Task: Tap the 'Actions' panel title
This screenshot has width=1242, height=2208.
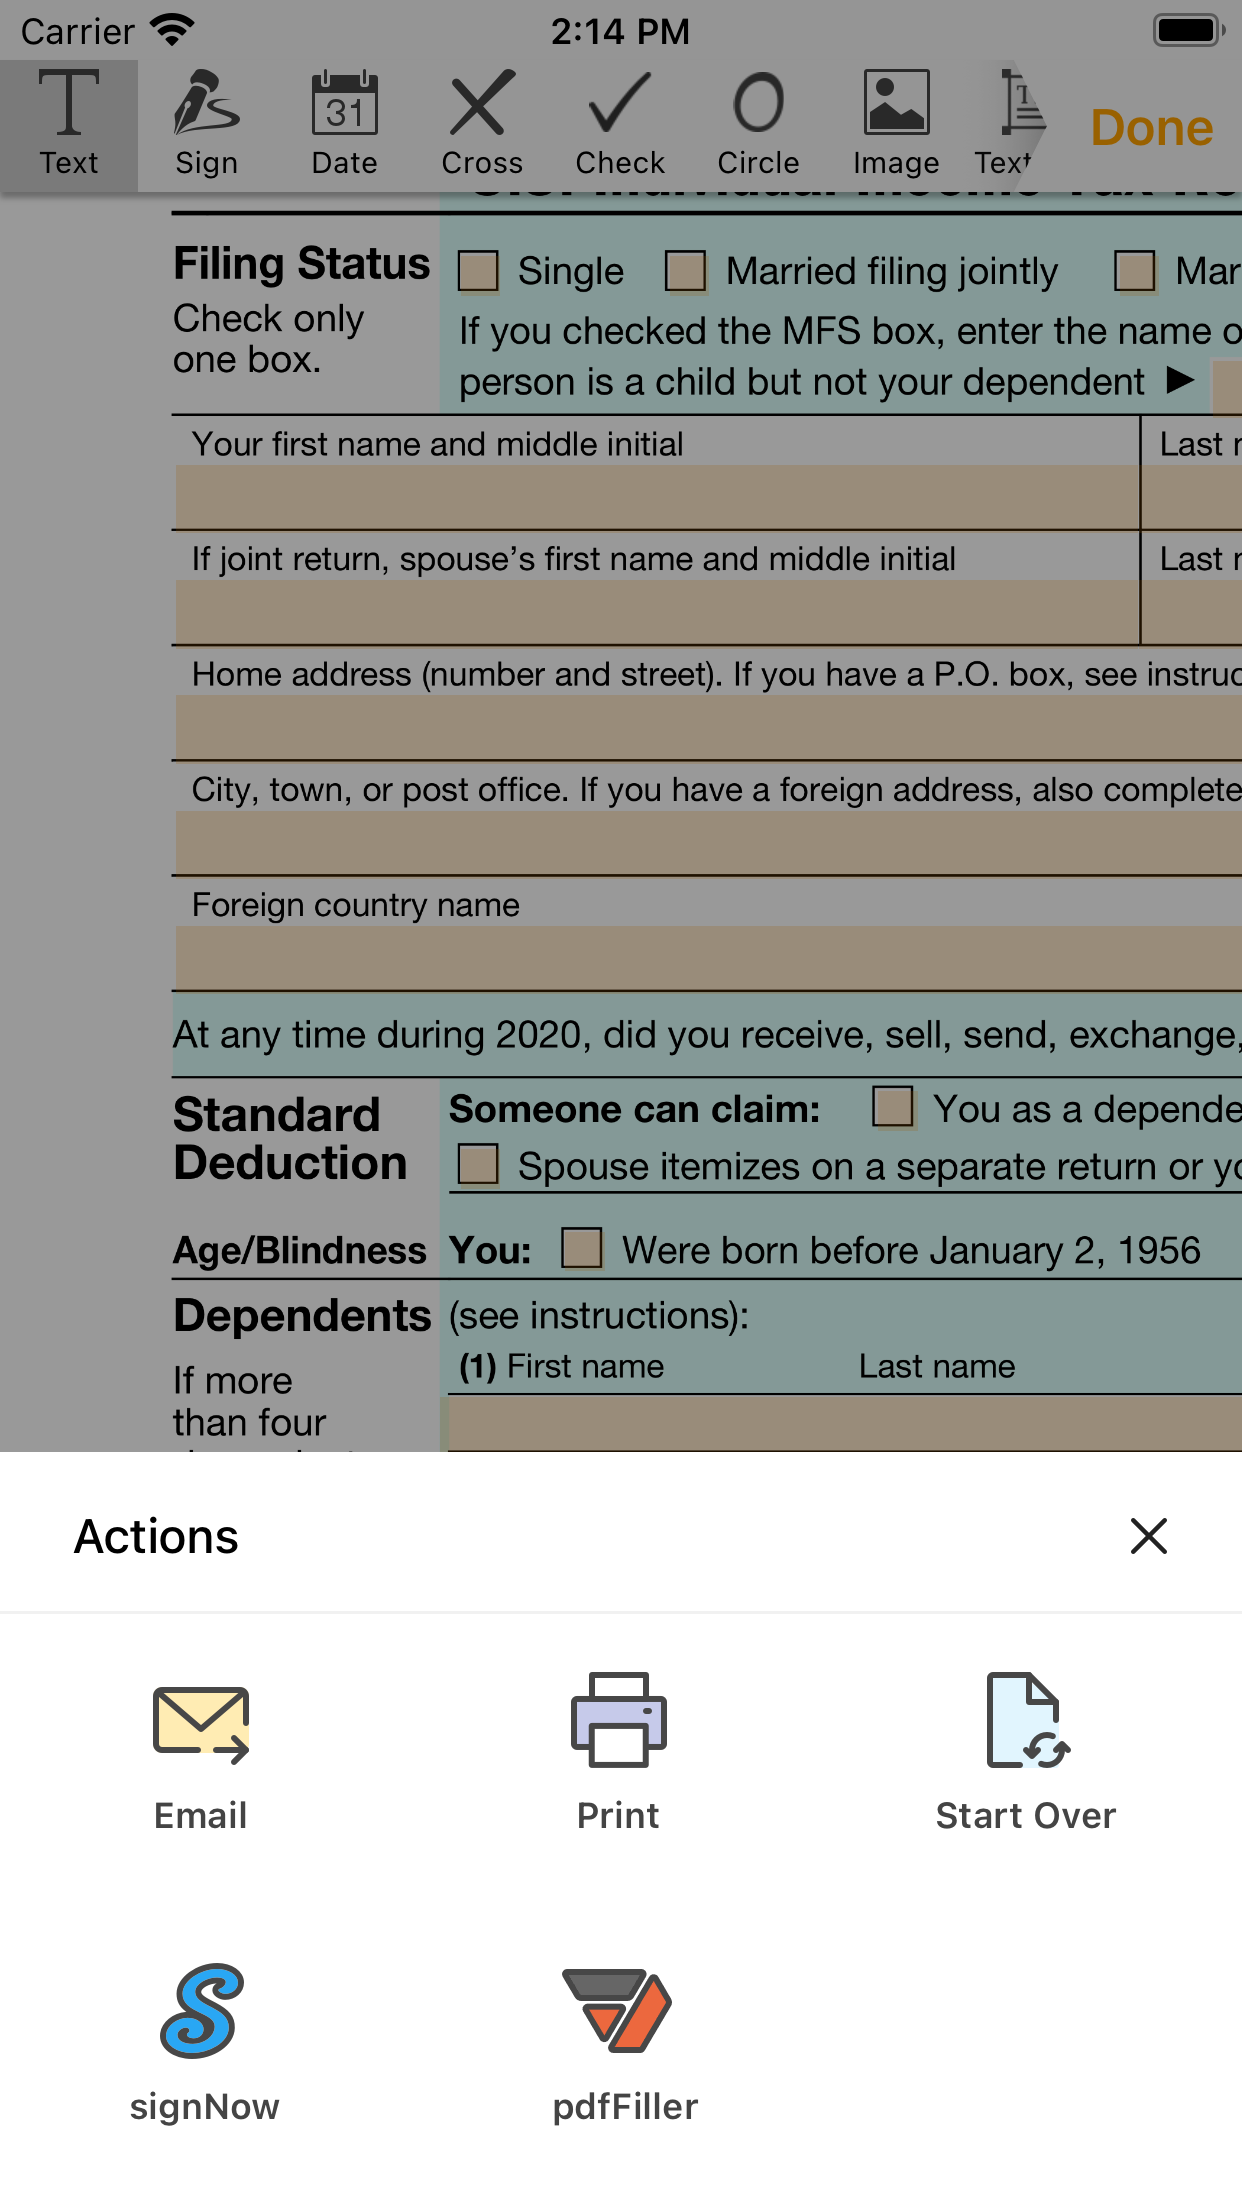Action: pyautogui.click(x=157, y=1536)
